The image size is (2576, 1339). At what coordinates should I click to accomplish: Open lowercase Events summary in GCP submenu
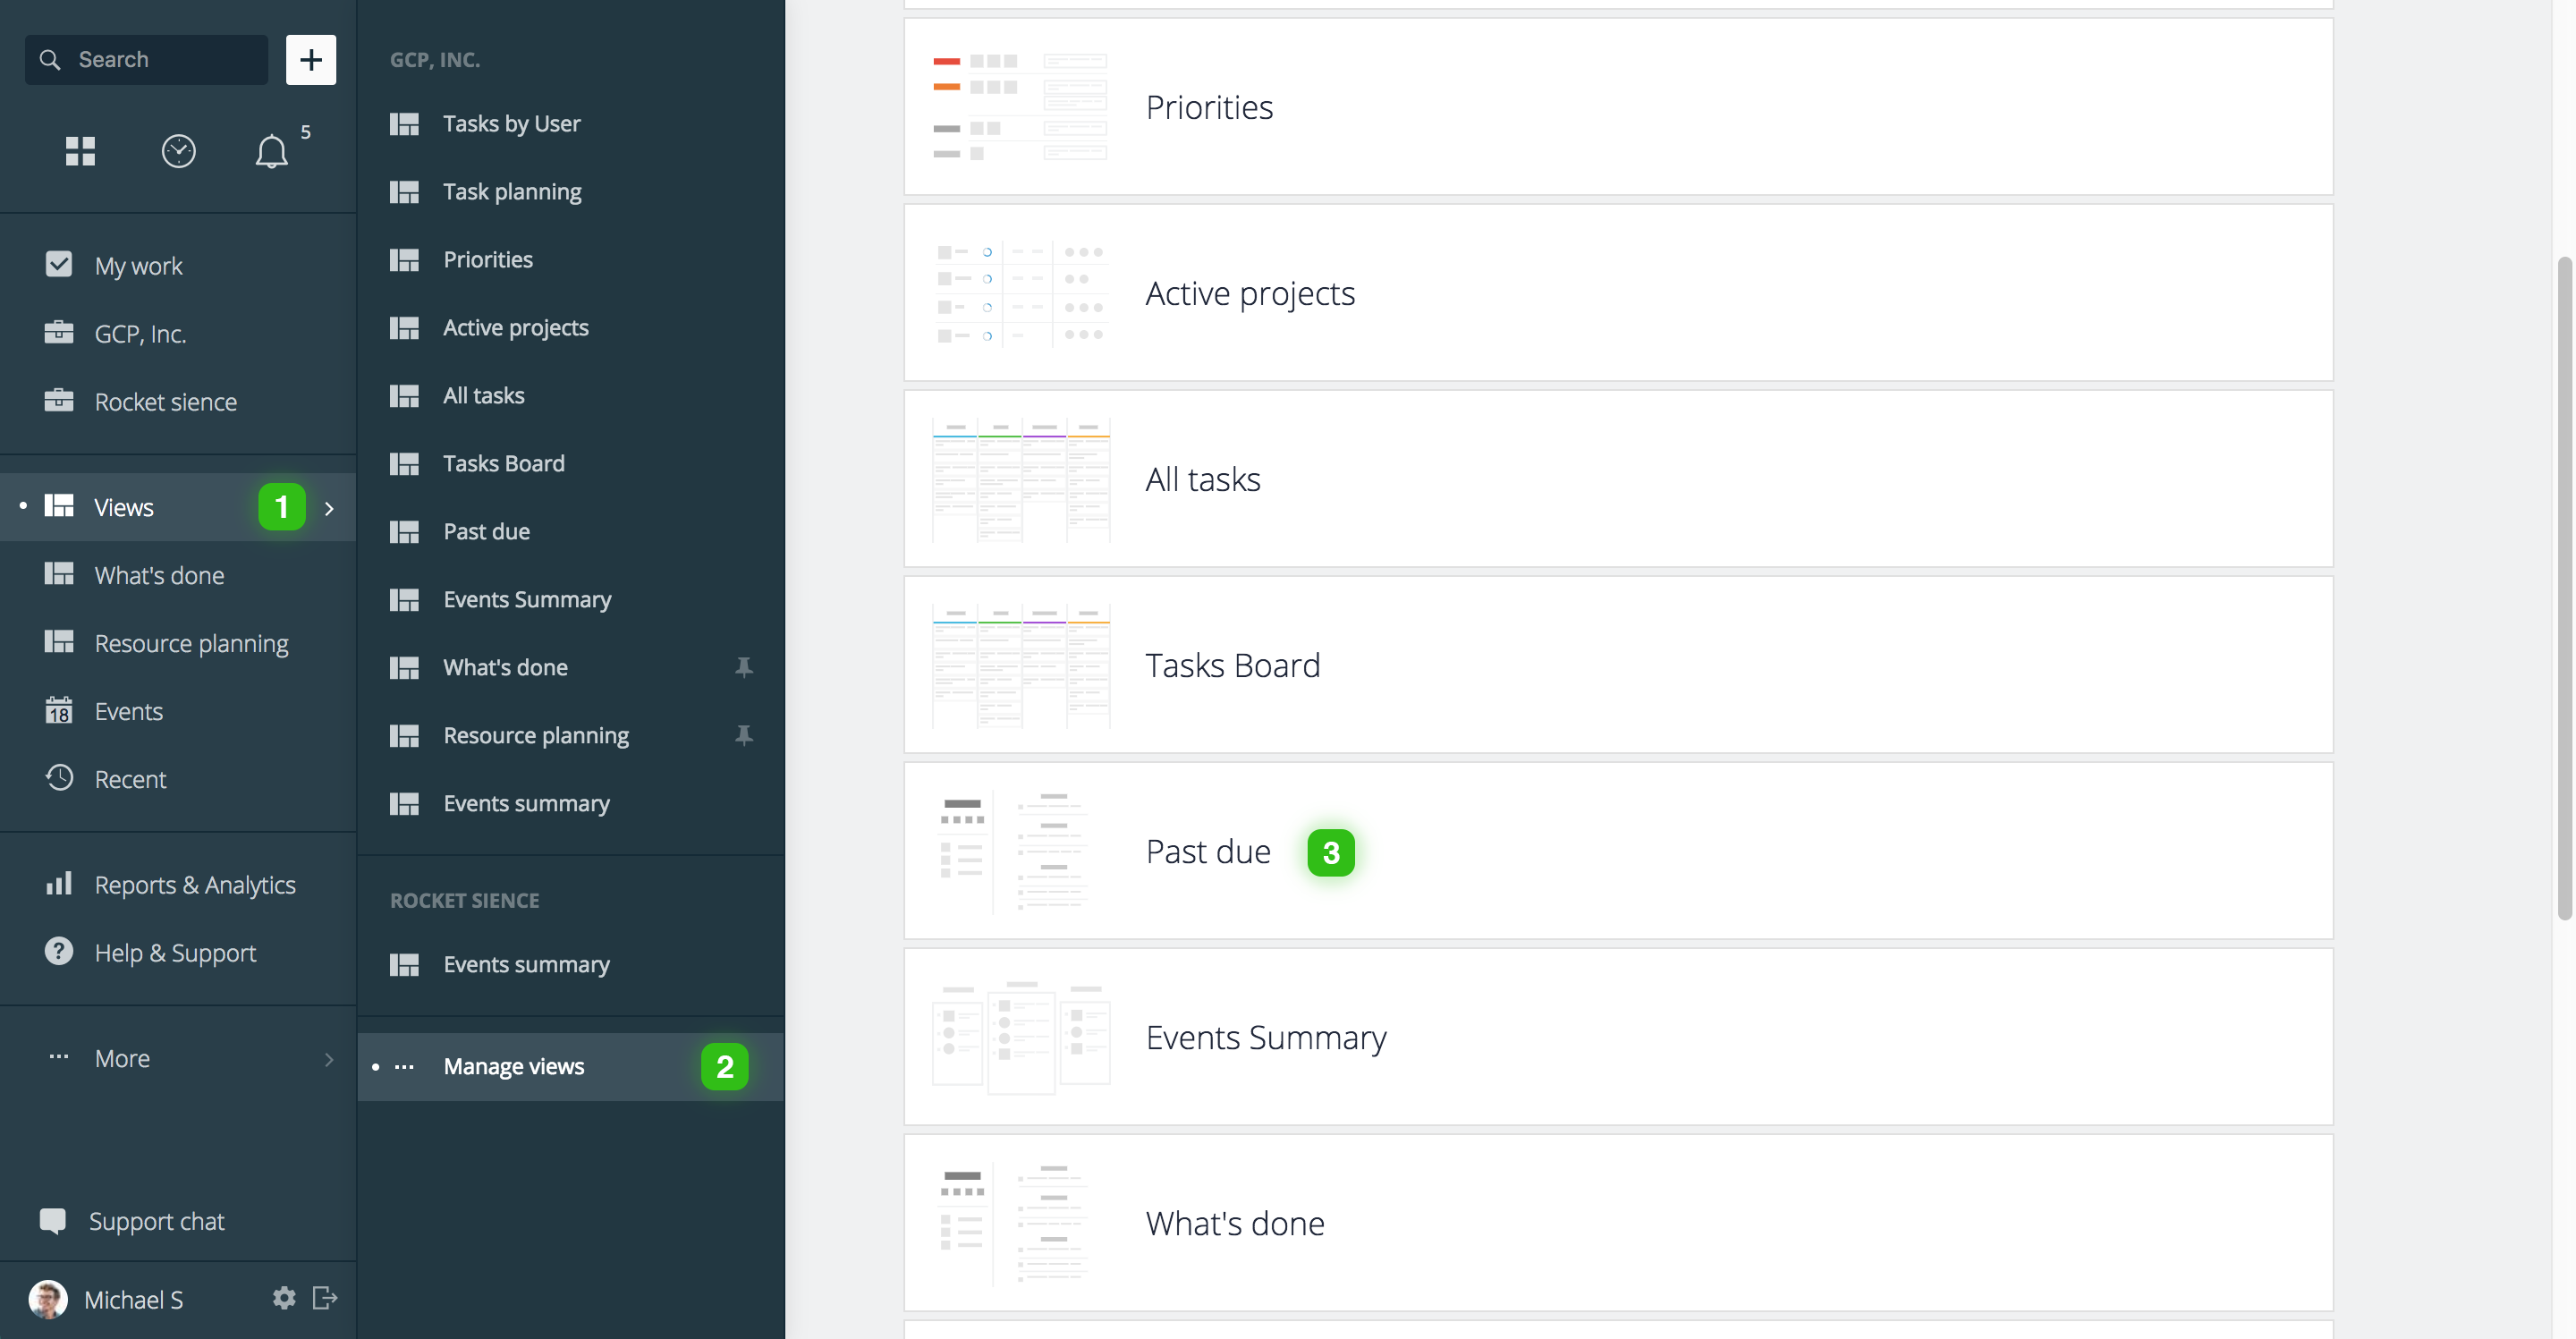coord(570,804)
